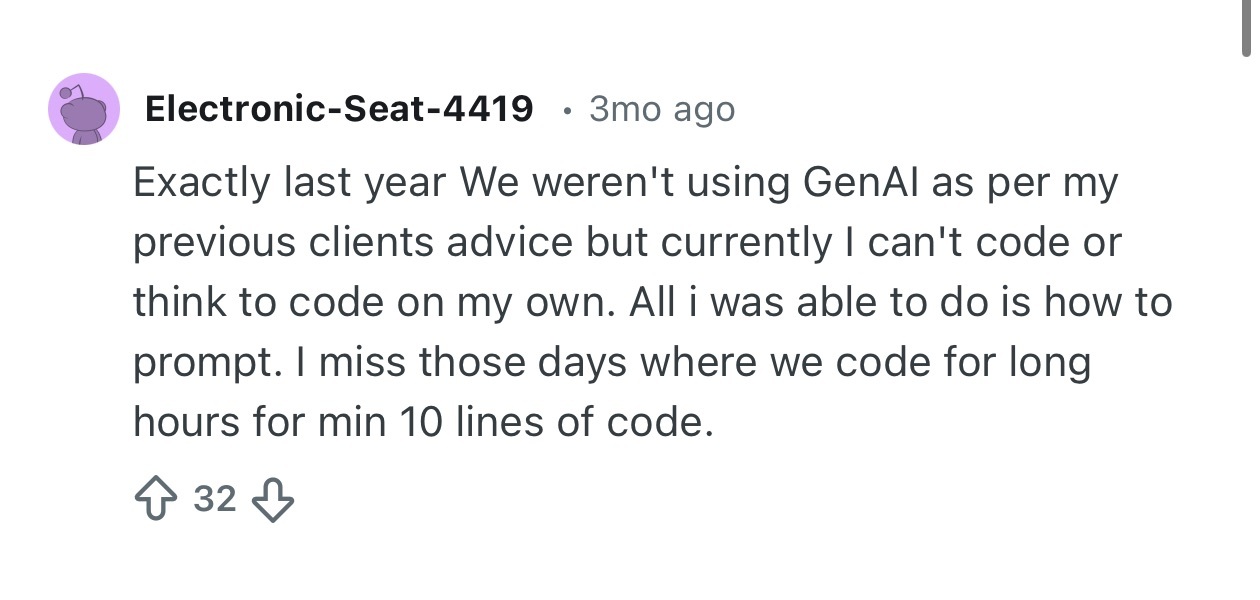Open the Electronic-Seat-4419 user profile
The width and height of the screenshot is (1260, 600).
[x=339, y=109]
